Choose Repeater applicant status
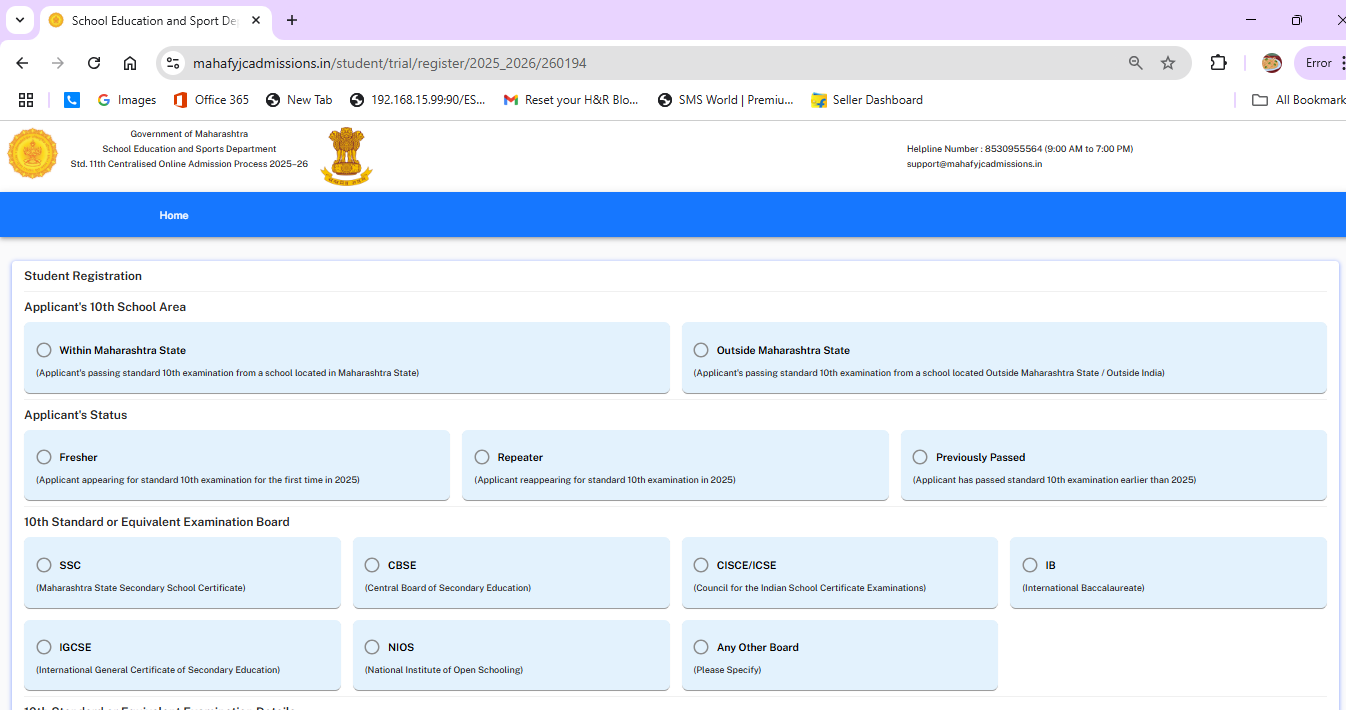1346x710 pixels. click(x=482, y=457)
